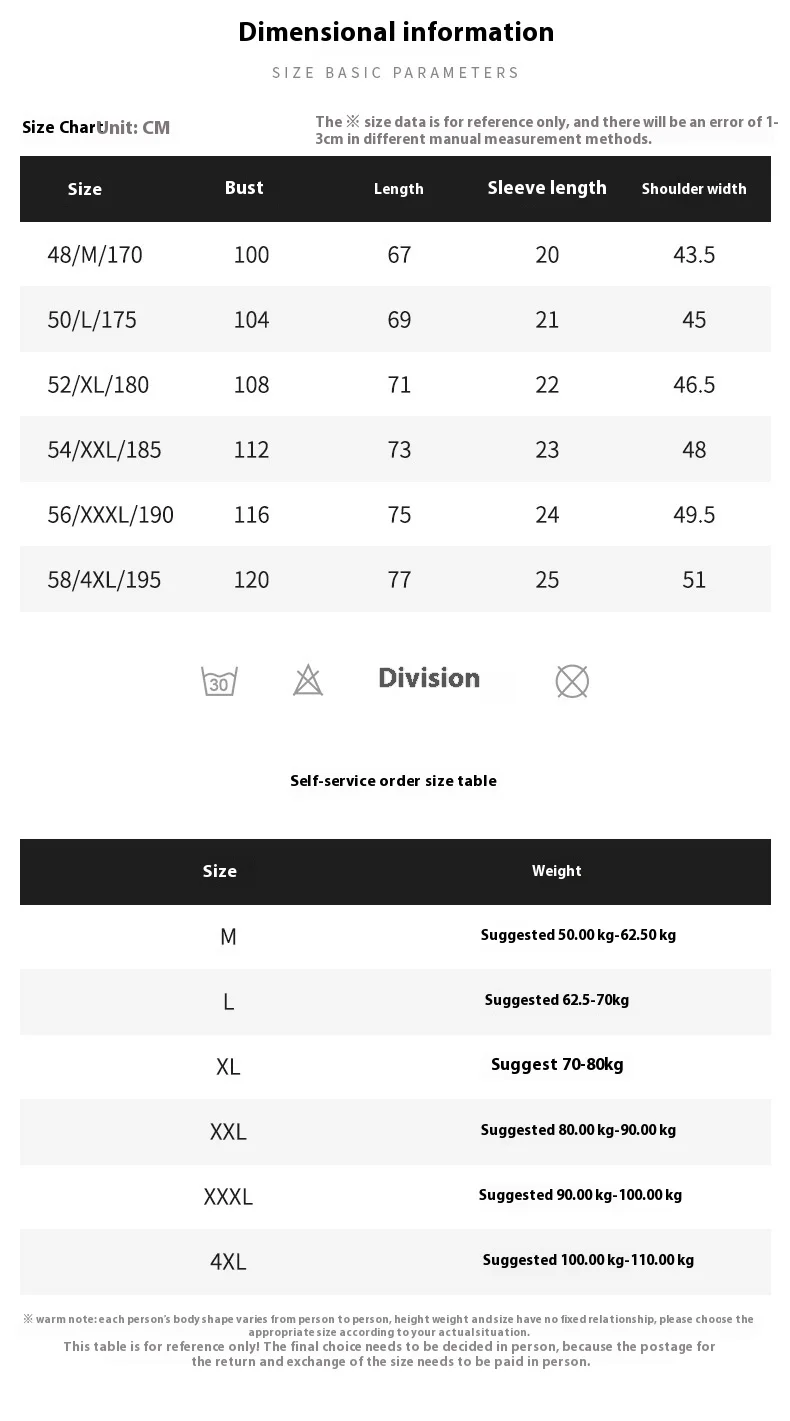Select the Bust column header

[244, 188]
